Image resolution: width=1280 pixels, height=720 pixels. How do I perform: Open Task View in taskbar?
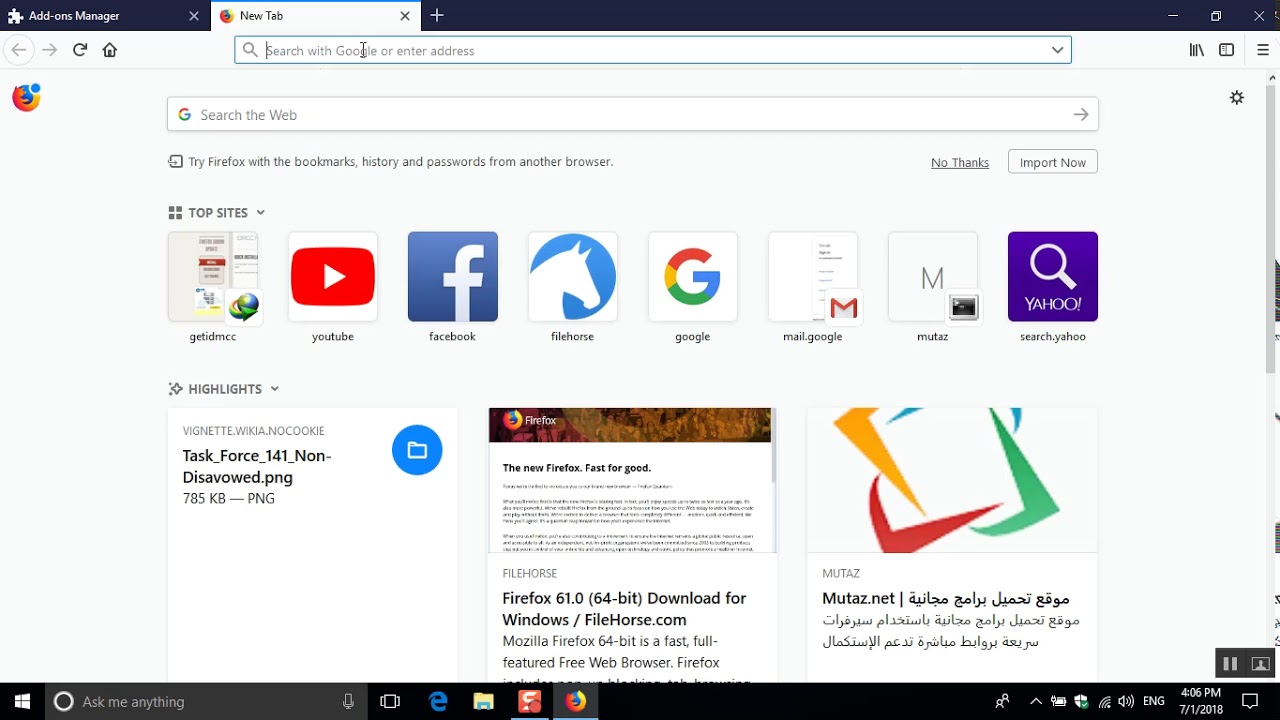(x=390, y=701)
